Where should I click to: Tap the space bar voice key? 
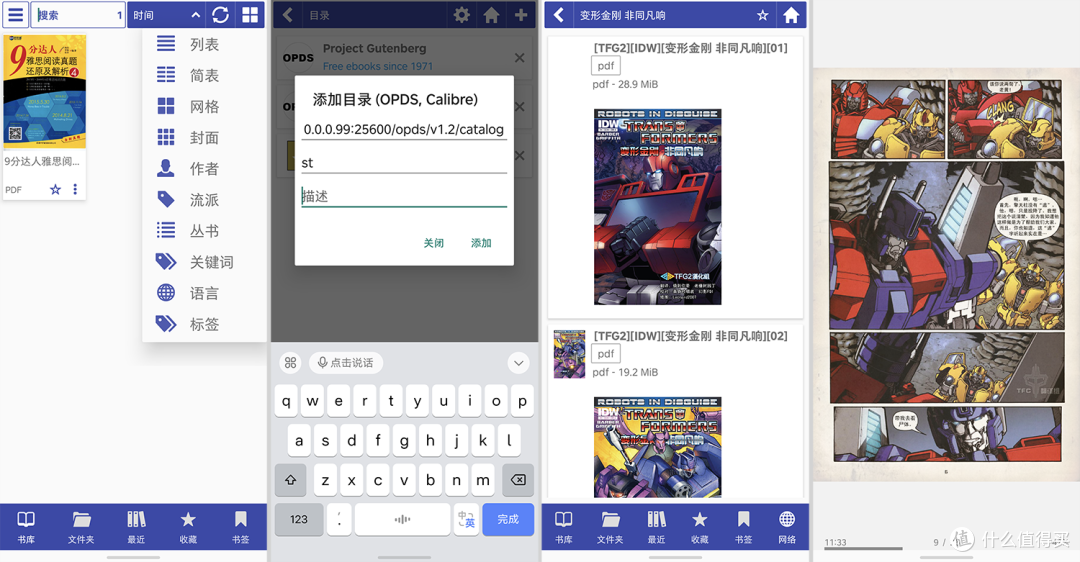pyautogui.click(x=402, y=519)
